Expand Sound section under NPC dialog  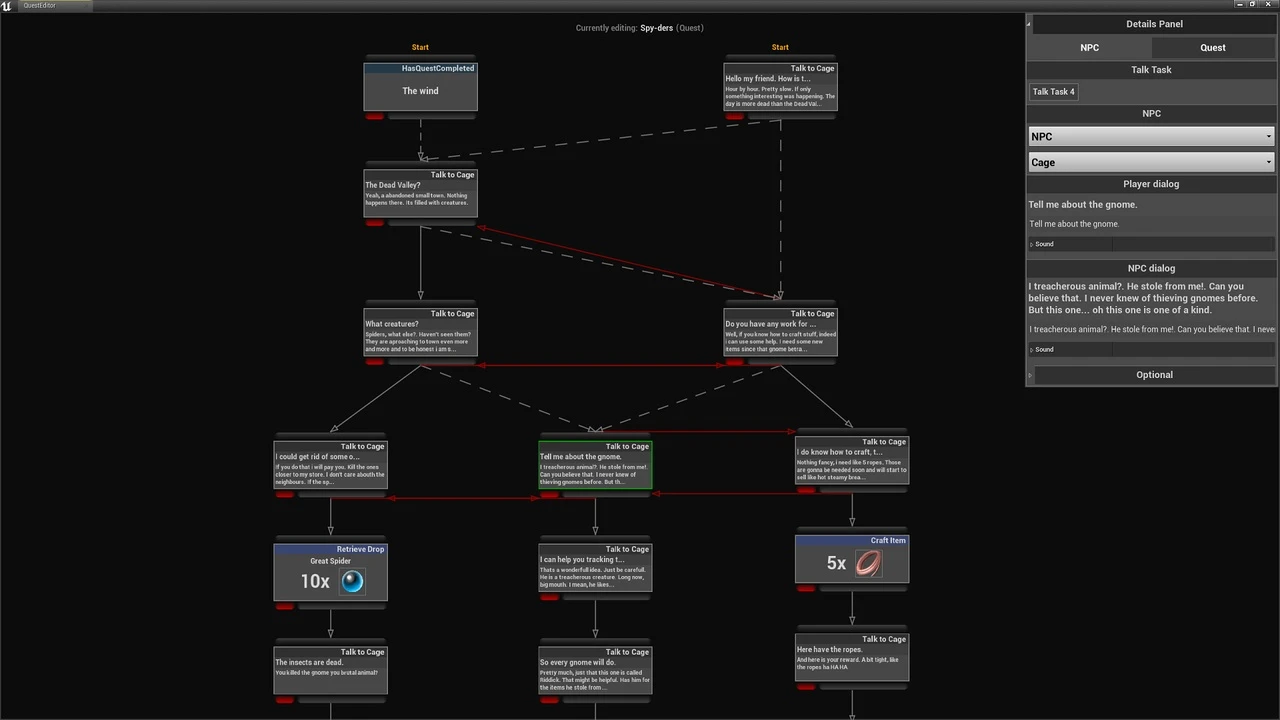click(x=1032, y=350)
